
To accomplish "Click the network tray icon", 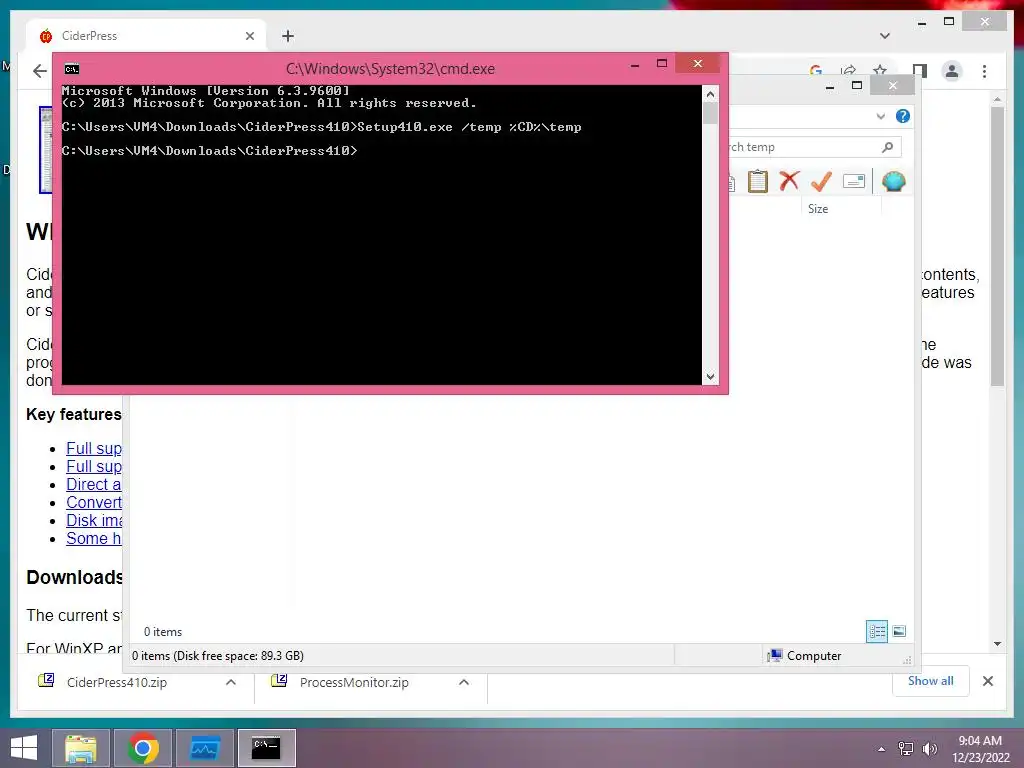I will click(906, 749).
